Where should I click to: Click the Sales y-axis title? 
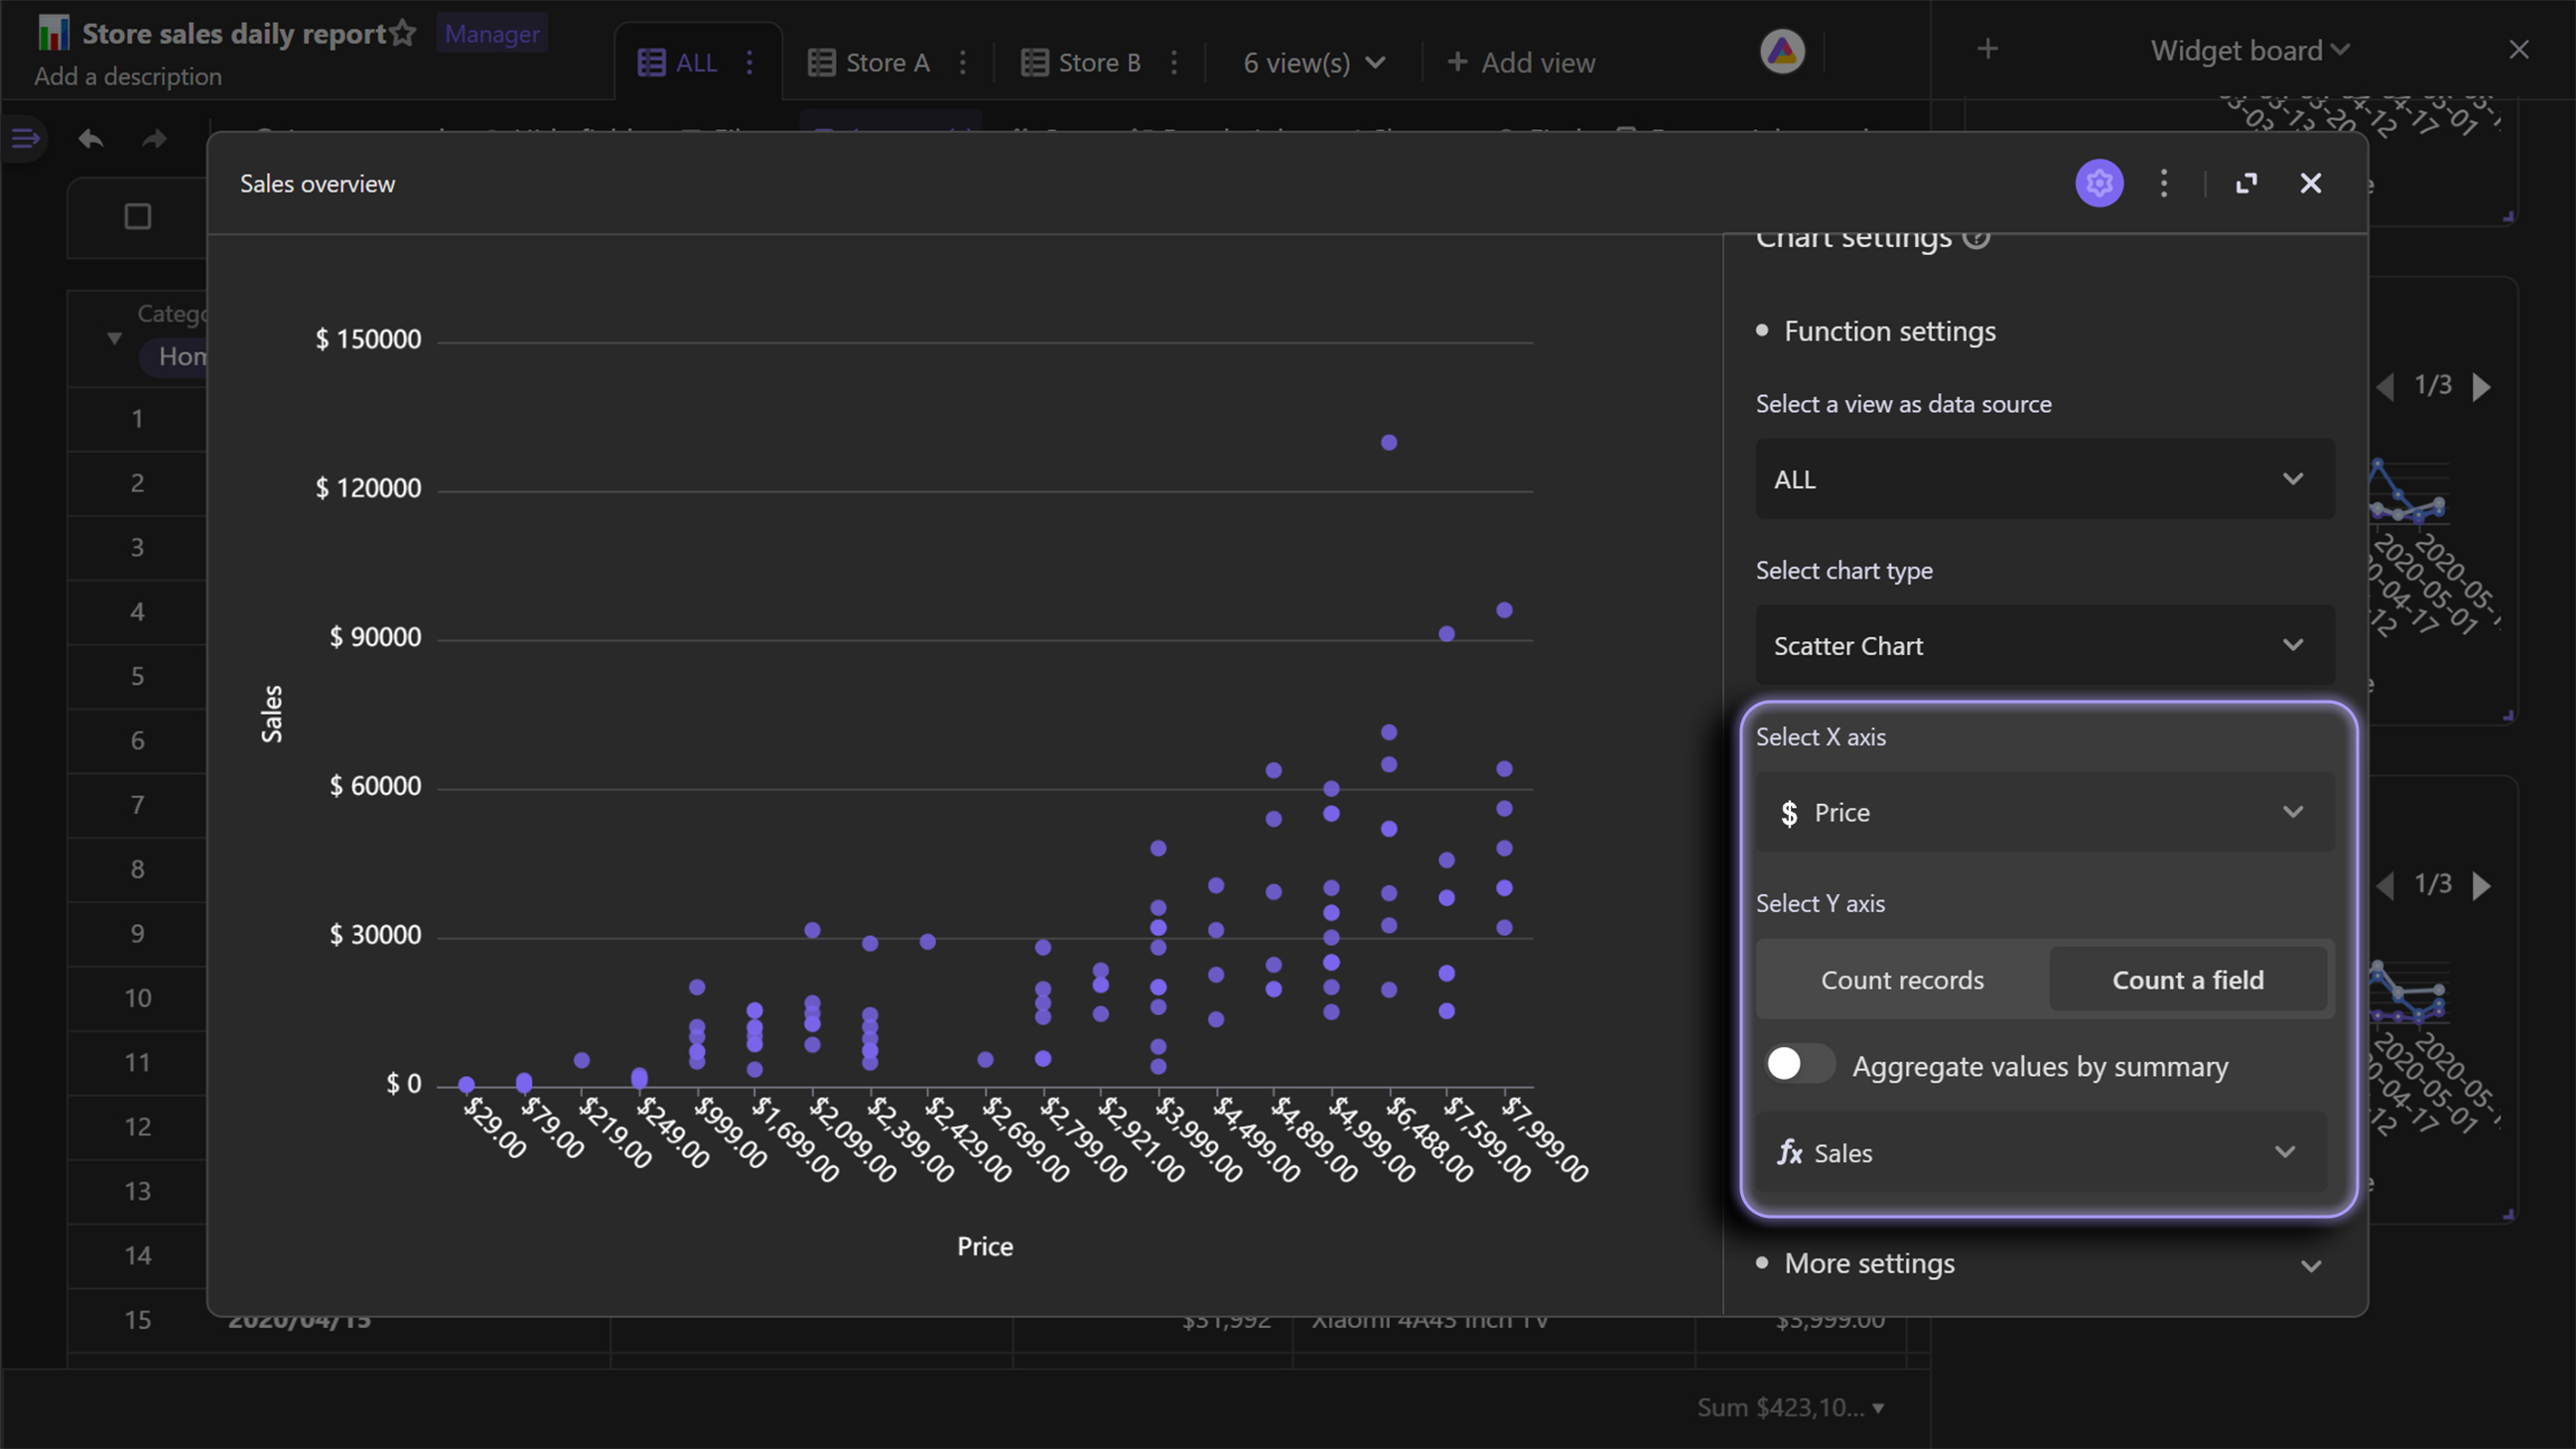[x=272, y=714]
